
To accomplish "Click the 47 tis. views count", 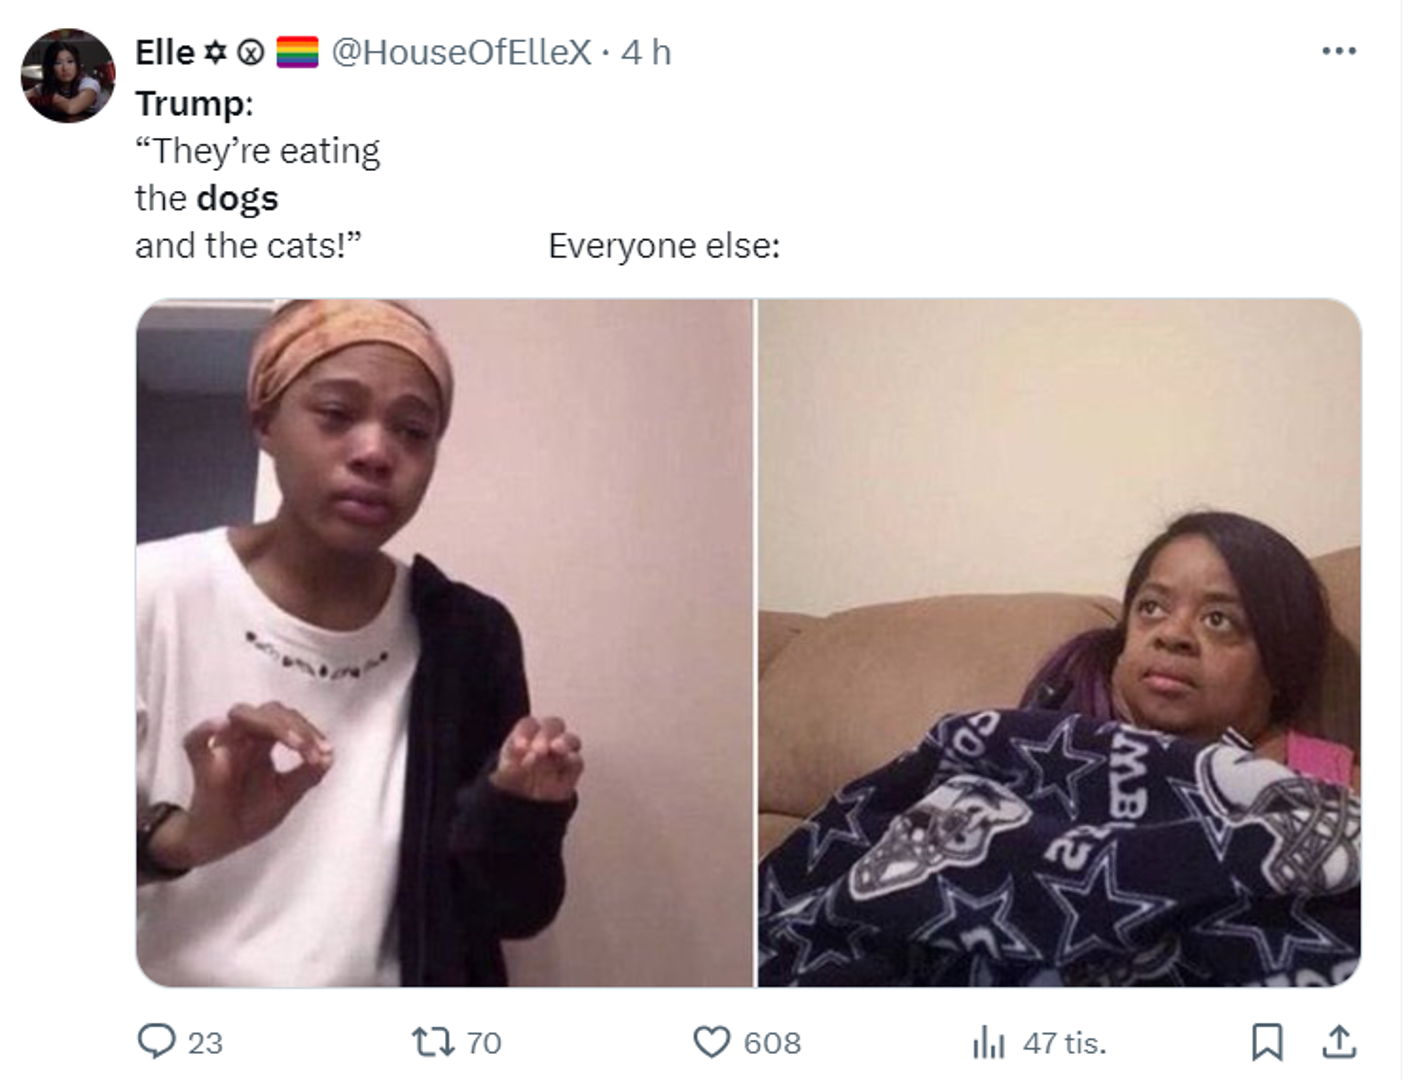I will pos(1064,1043).
